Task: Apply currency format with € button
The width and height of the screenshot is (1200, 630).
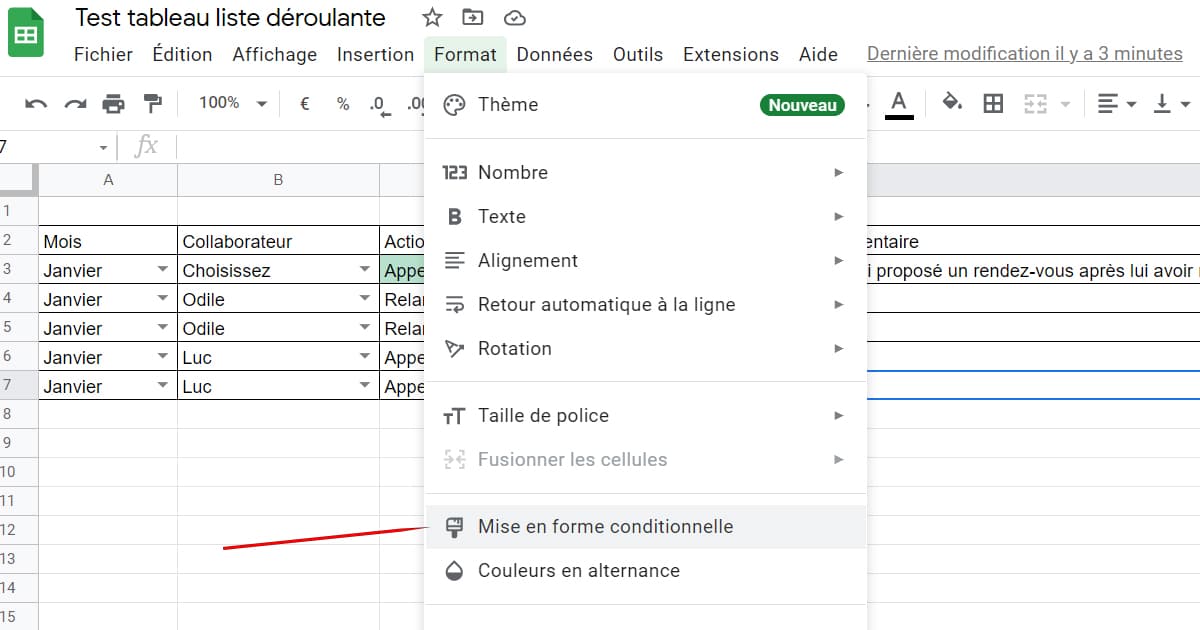Action: tap(305, 103)
